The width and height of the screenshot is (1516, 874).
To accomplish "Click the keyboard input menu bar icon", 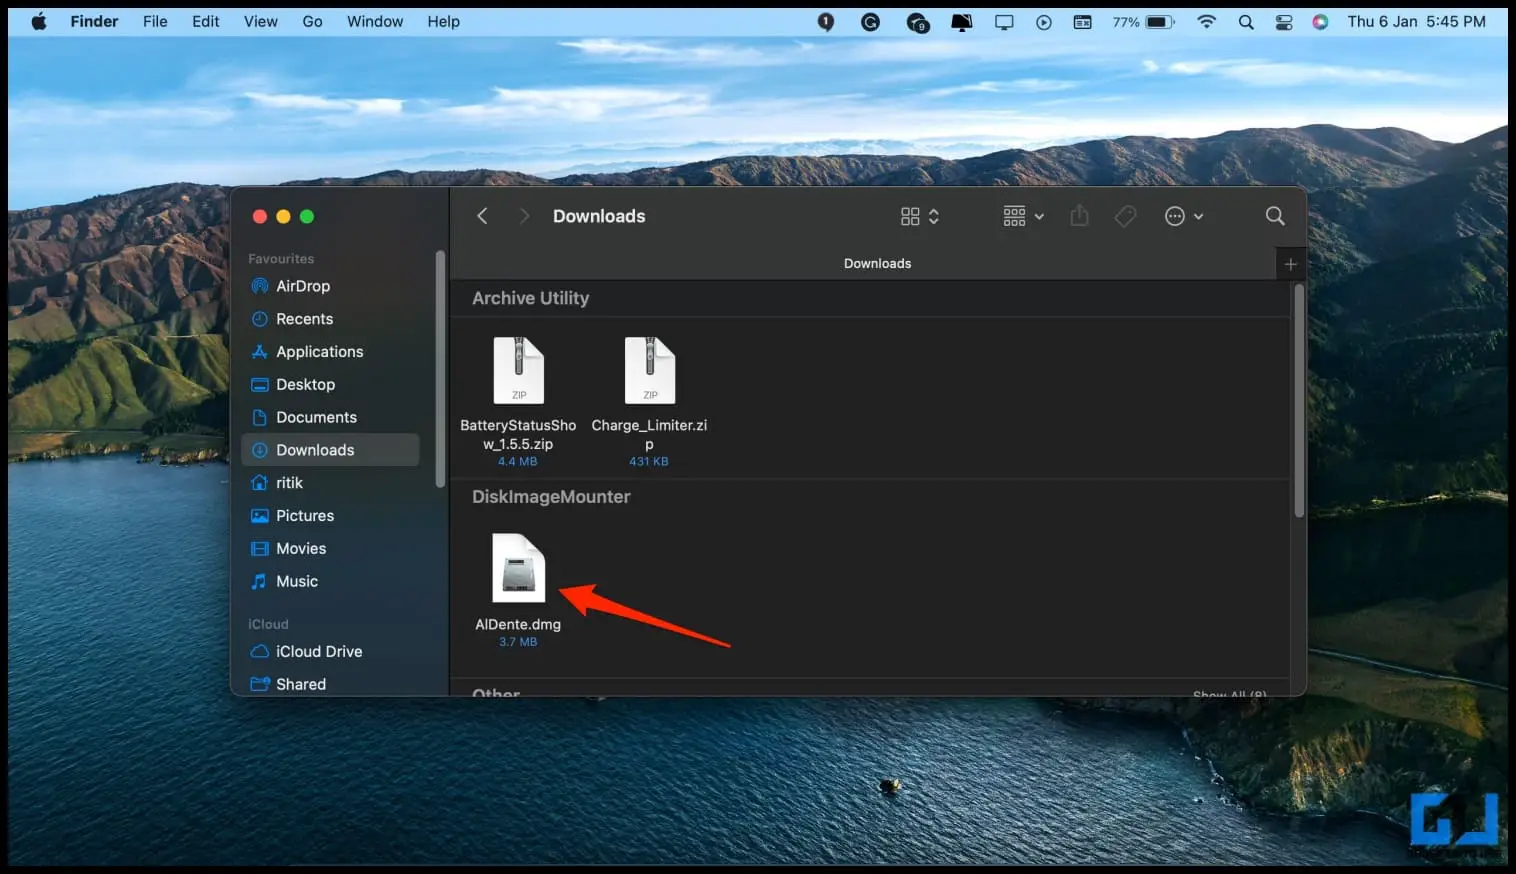I will click(1083, 22).
